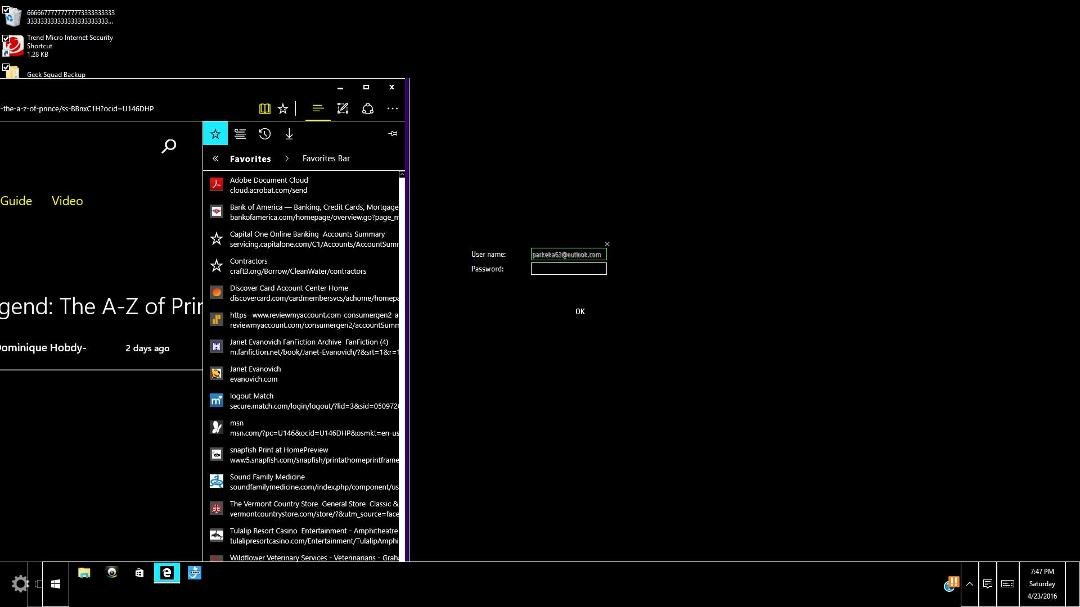Pin the Hub pane open

click(393, 134)
